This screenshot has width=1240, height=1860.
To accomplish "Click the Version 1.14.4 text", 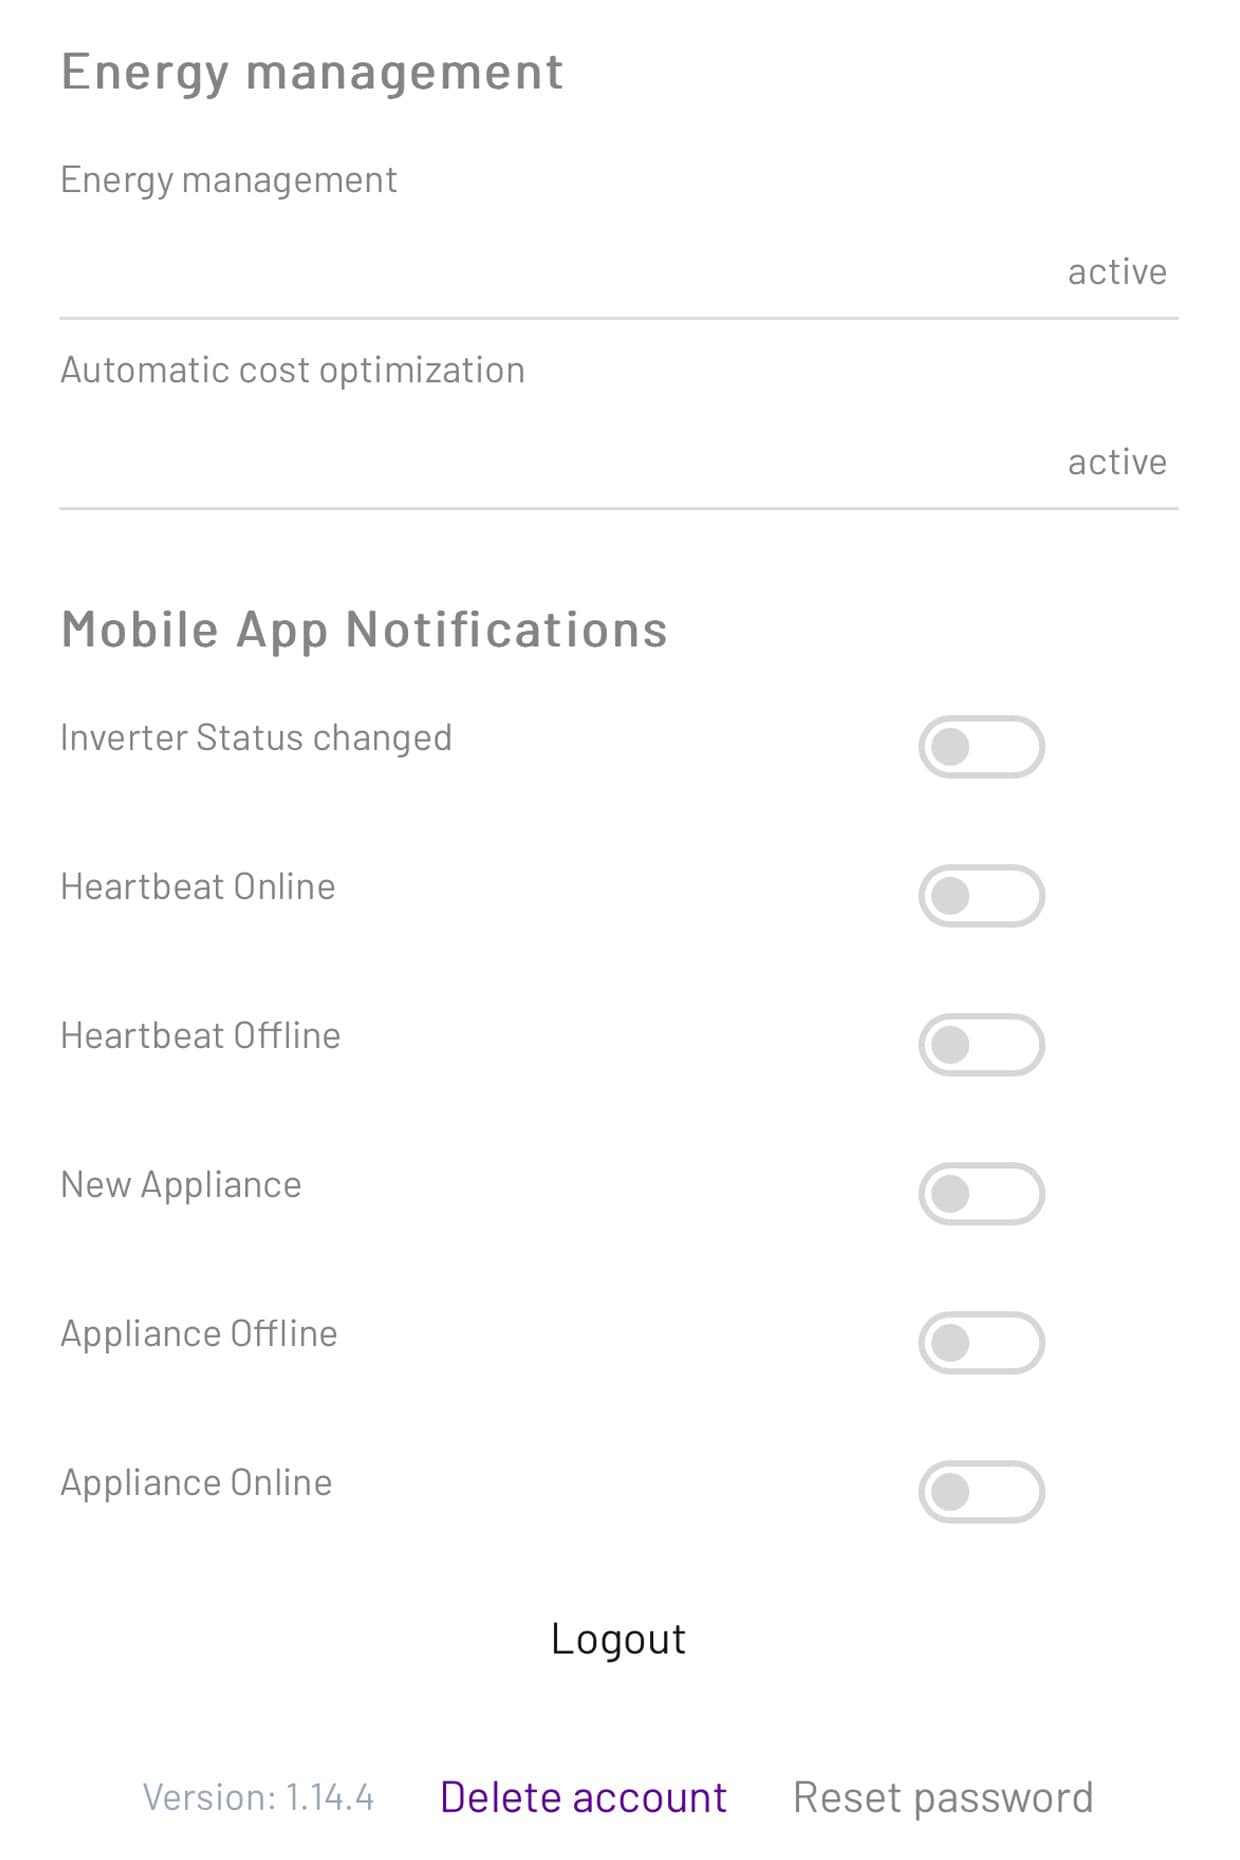I will point(258,1797).
